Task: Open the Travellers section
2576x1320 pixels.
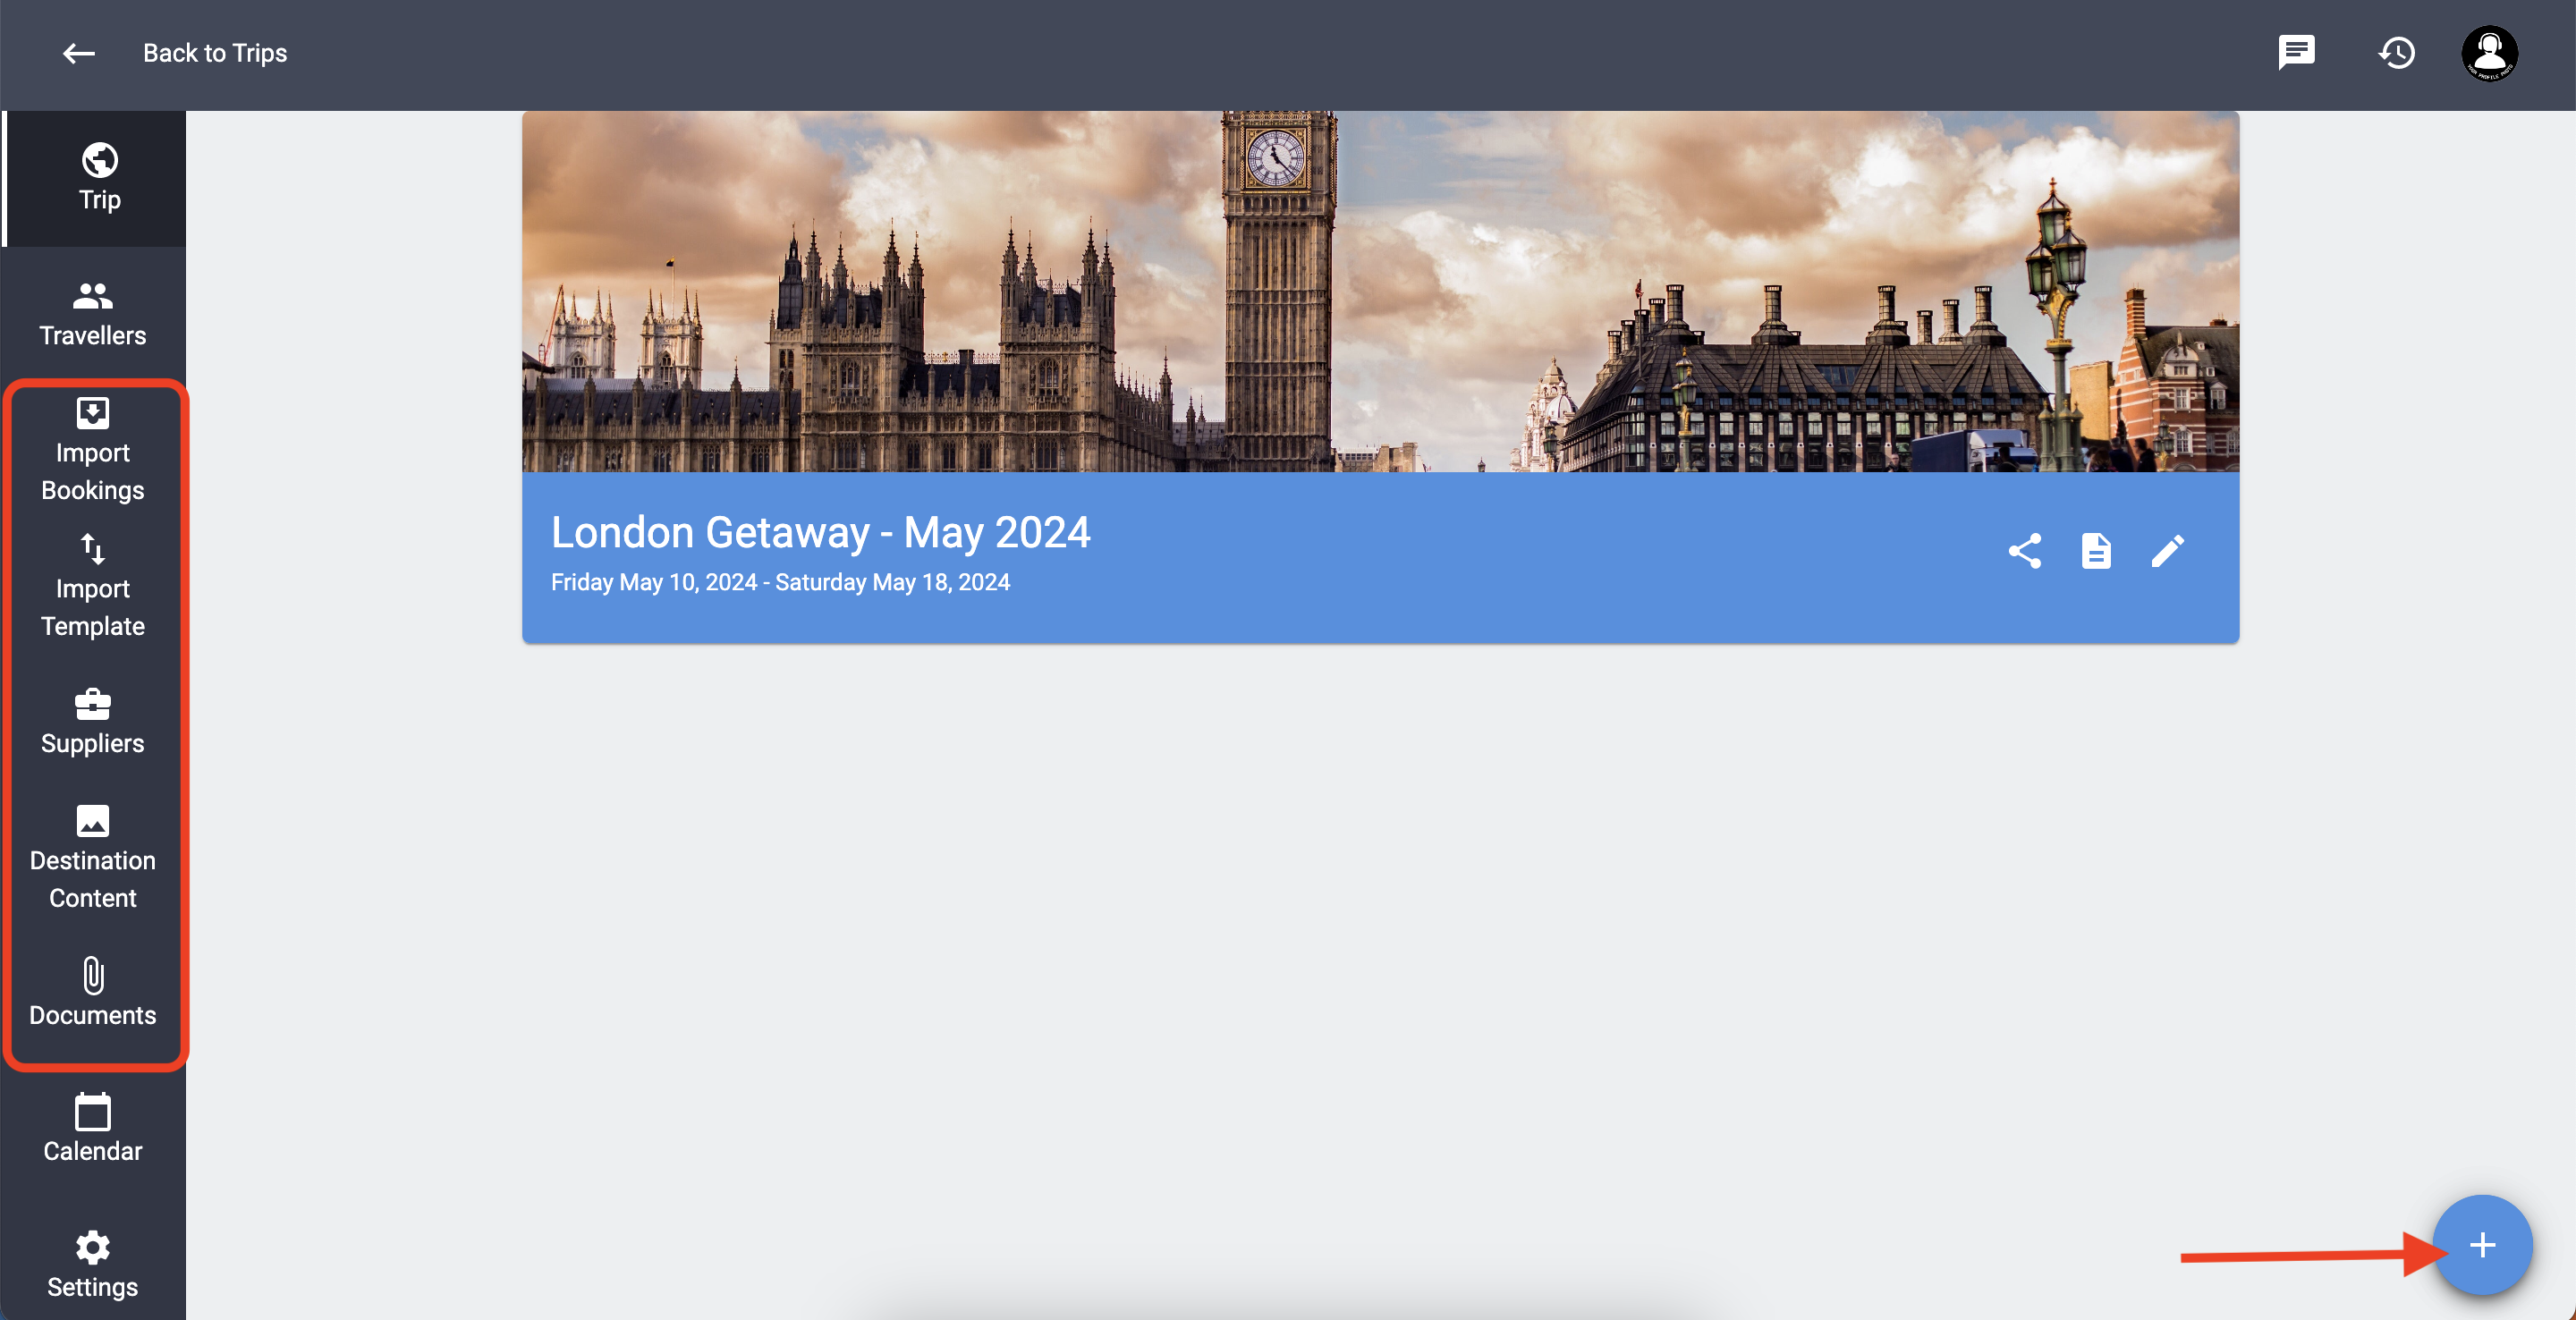Action: (x=93, y=314)
